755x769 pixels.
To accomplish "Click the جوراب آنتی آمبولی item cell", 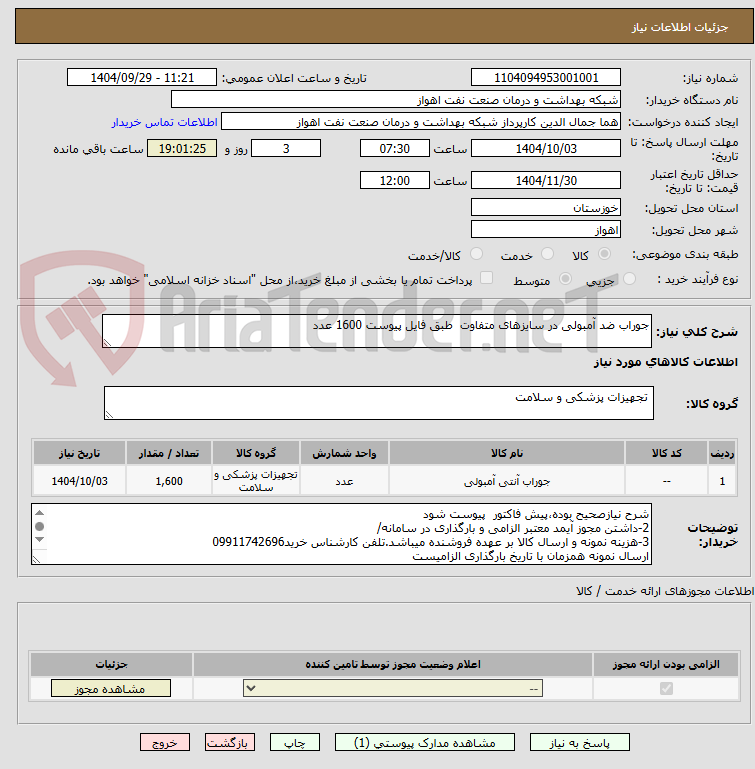I will [x=507, y=481].
